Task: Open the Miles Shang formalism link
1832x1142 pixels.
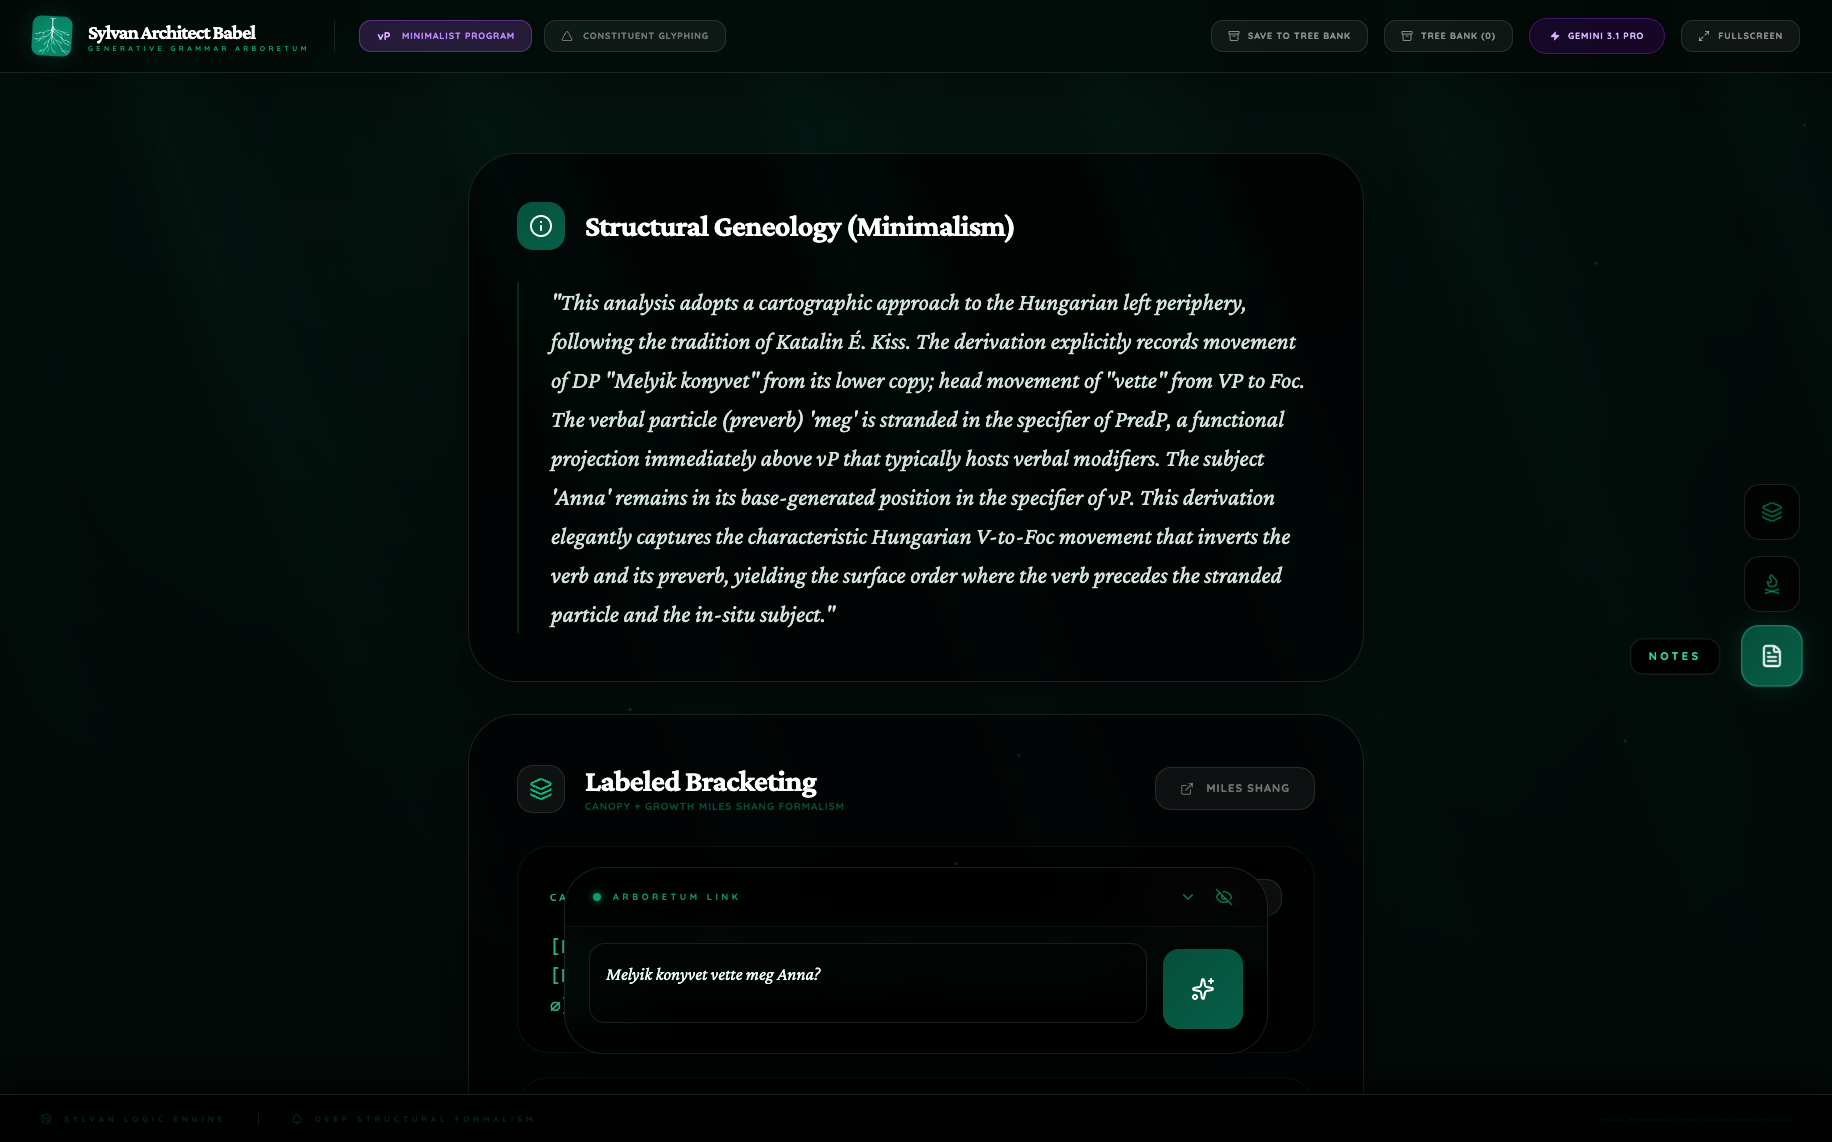Action: click(1234, 788)
